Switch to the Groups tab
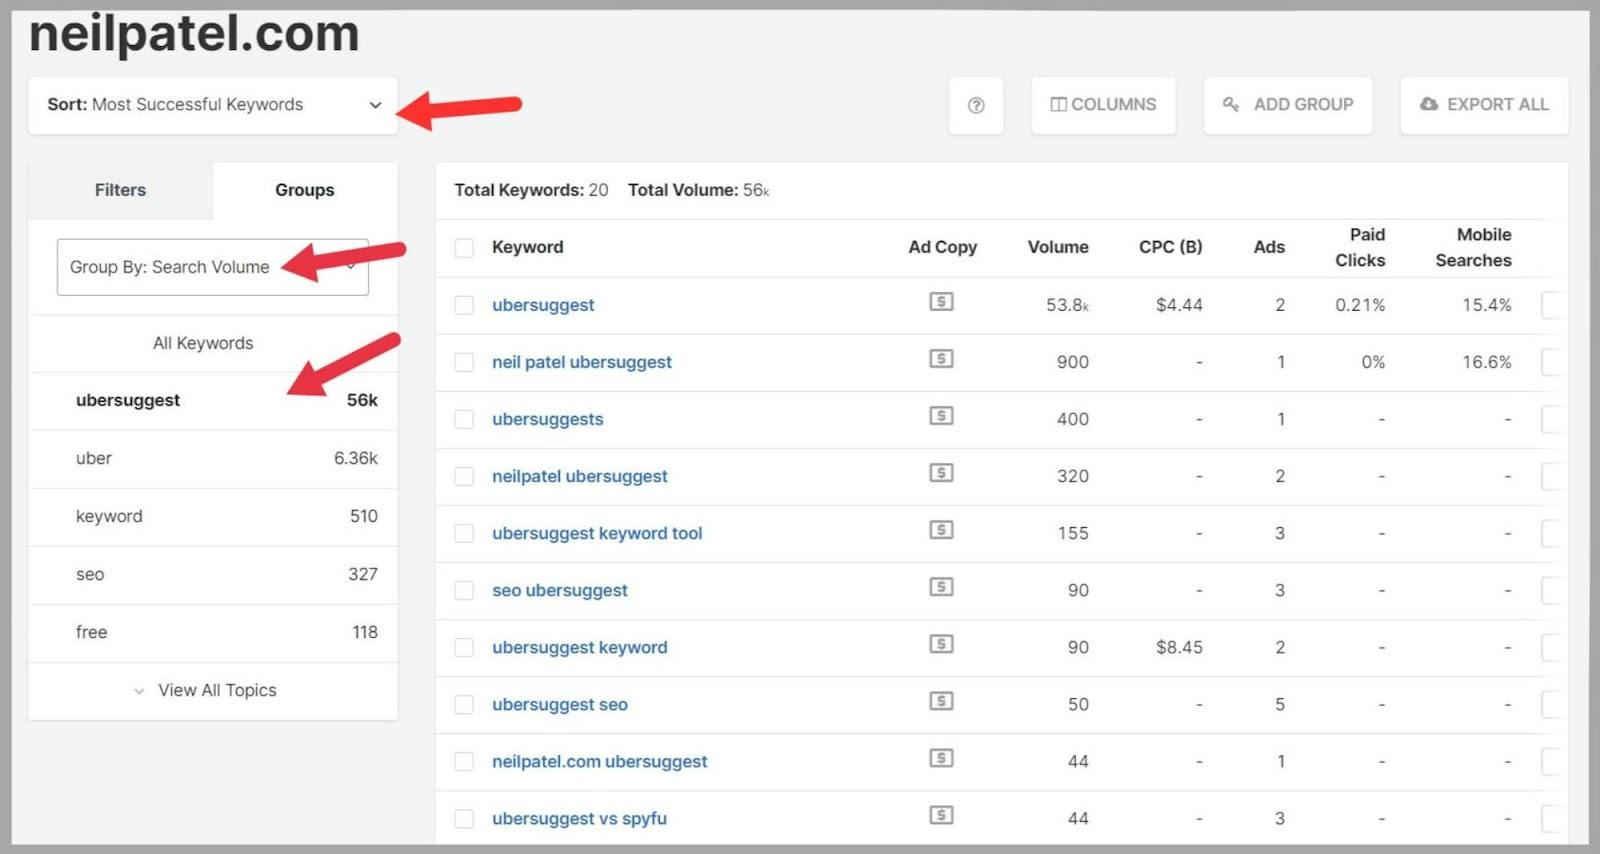1600x854 pixels. point(304,190)
